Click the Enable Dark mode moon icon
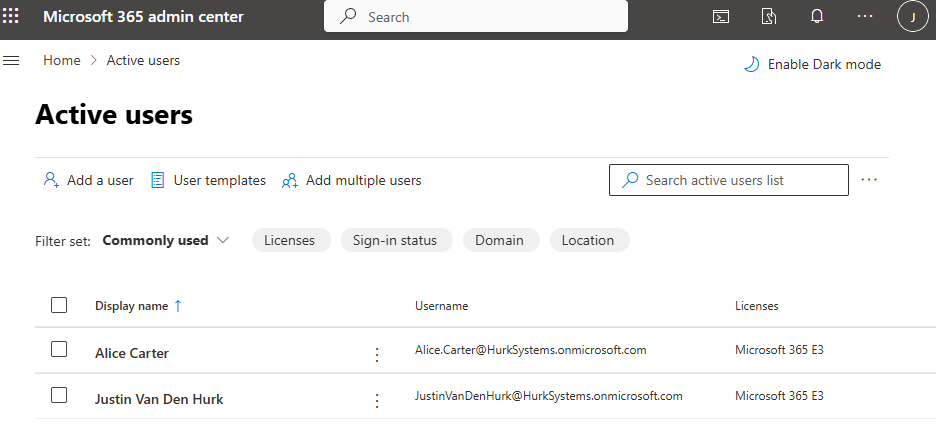 tap(752, 65)
